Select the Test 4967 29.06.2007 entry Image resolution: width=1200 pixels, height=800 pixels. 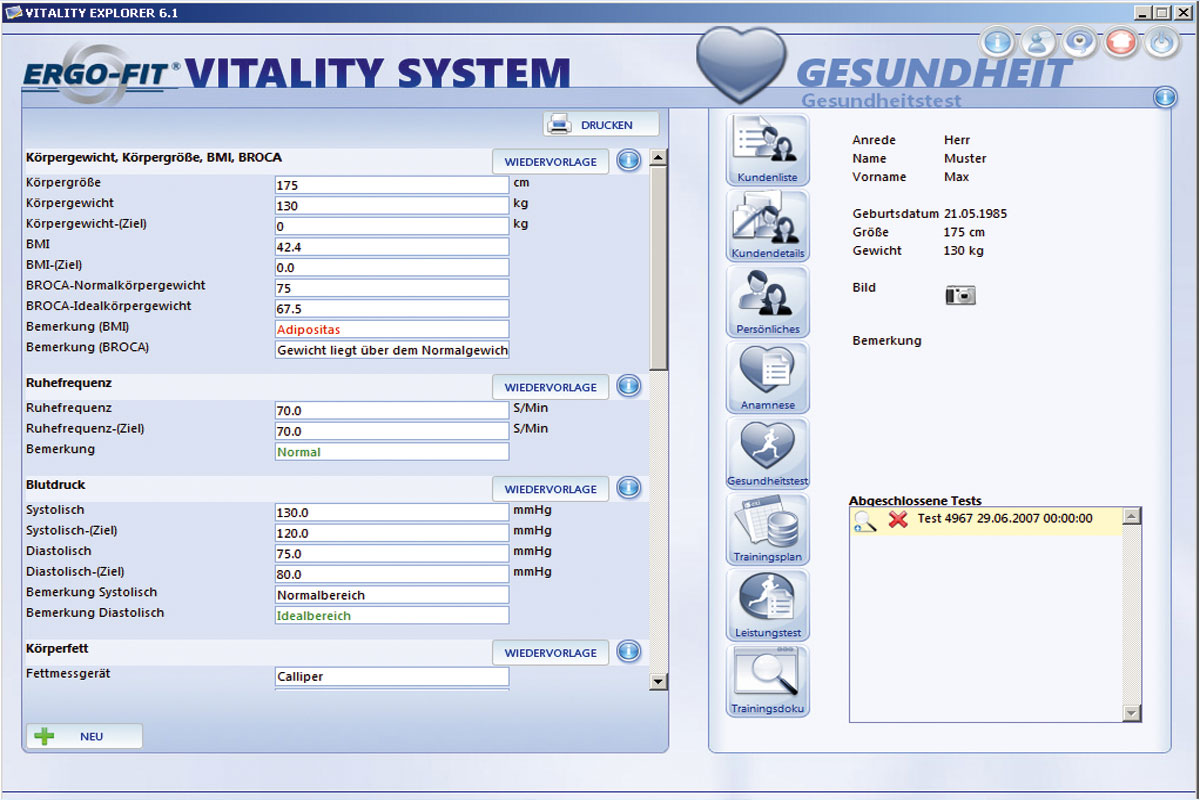click(x=986, y=521)
